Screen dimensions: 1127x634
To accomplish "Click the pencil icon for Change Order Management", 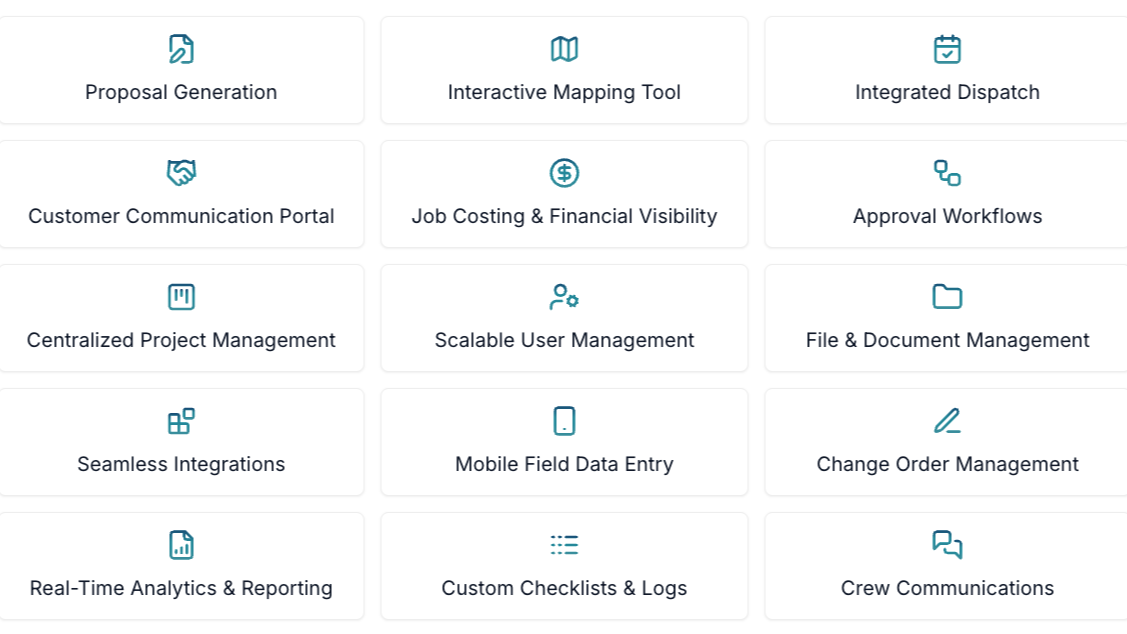I will 947,421.
